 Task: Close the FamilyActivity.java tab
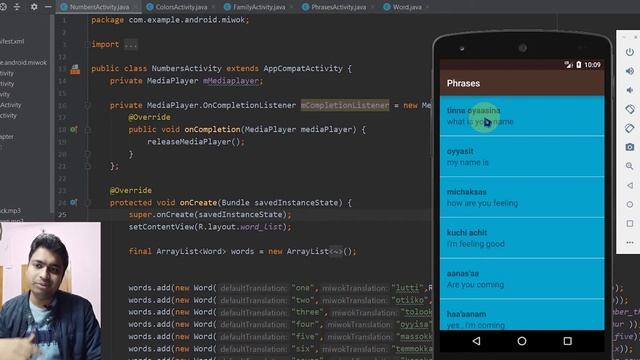click(x=291, y=7)
